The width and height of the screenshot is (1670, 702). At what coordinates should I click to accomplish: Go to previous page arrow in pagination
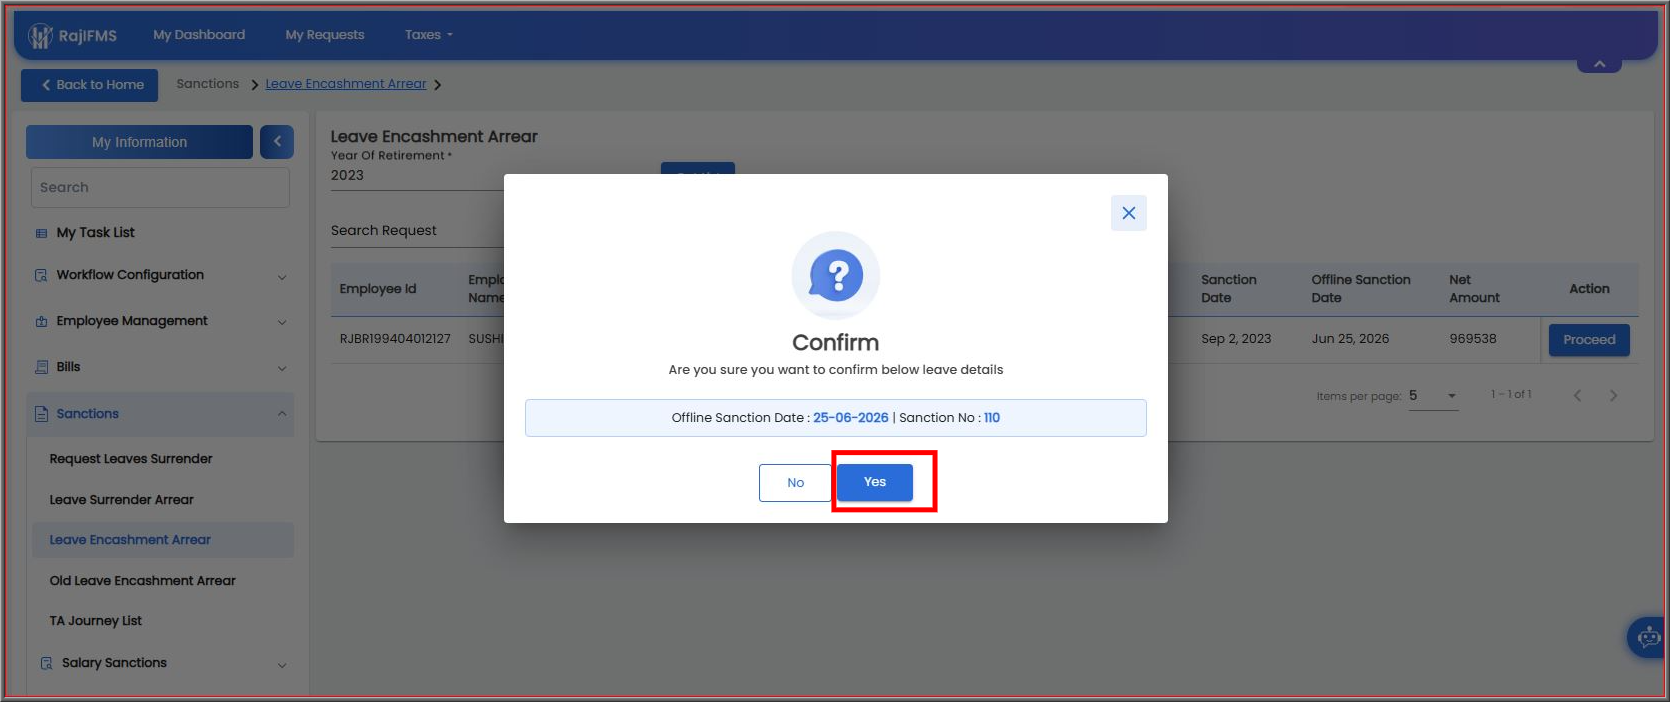click(x=1577, y=396)
